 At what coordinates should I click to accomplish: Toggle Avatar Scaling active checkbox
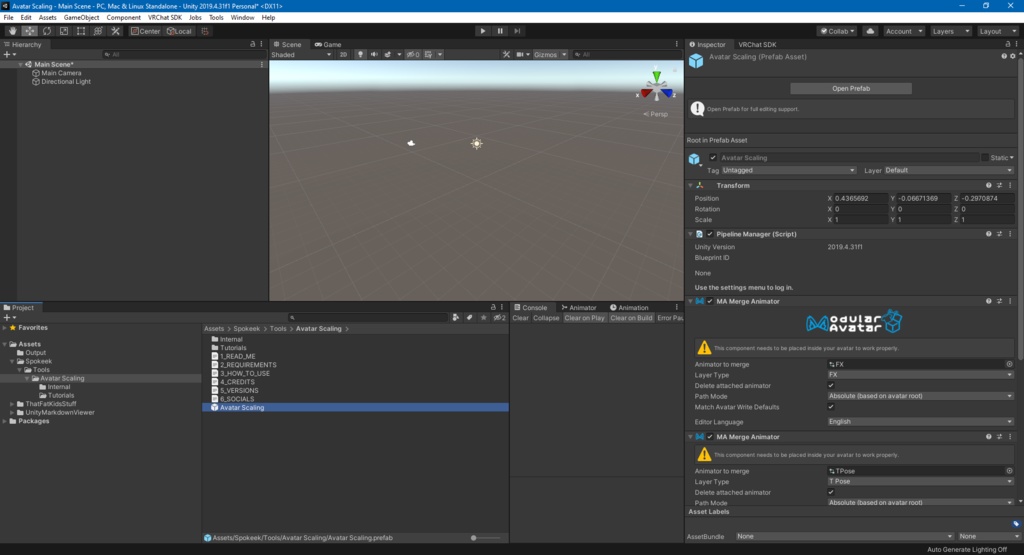(713, 157)
